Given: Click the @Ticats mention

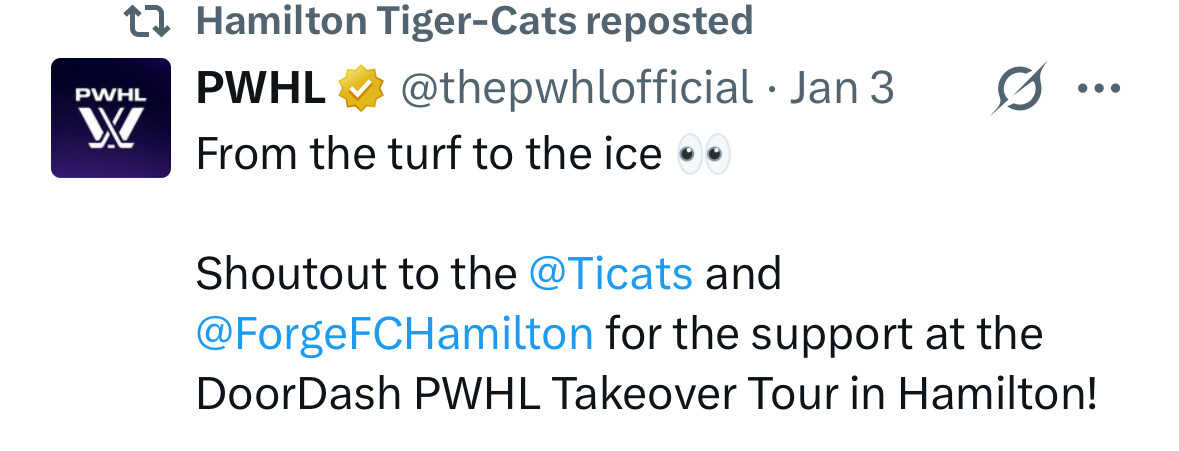Looking at the screenshot, I should click(x=610, y=273).
